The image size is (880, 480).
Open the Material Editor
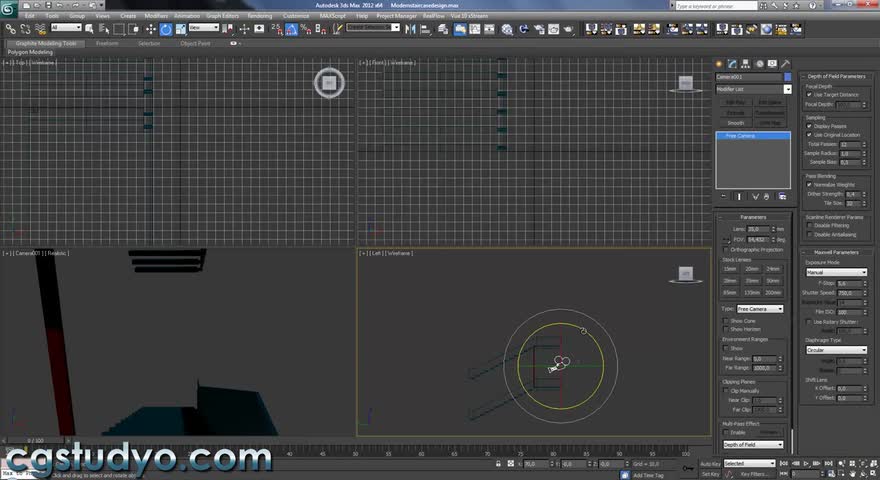coord(507,29)
